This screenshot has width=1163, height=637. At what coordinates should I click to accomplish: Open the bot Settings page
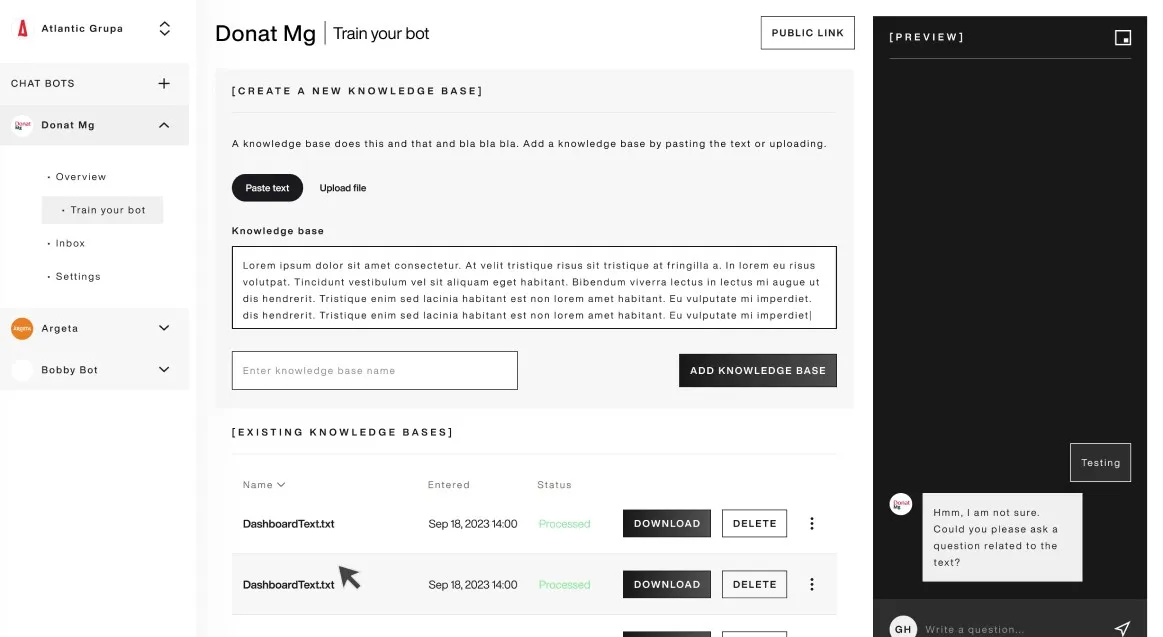click(x=78, y=277)
